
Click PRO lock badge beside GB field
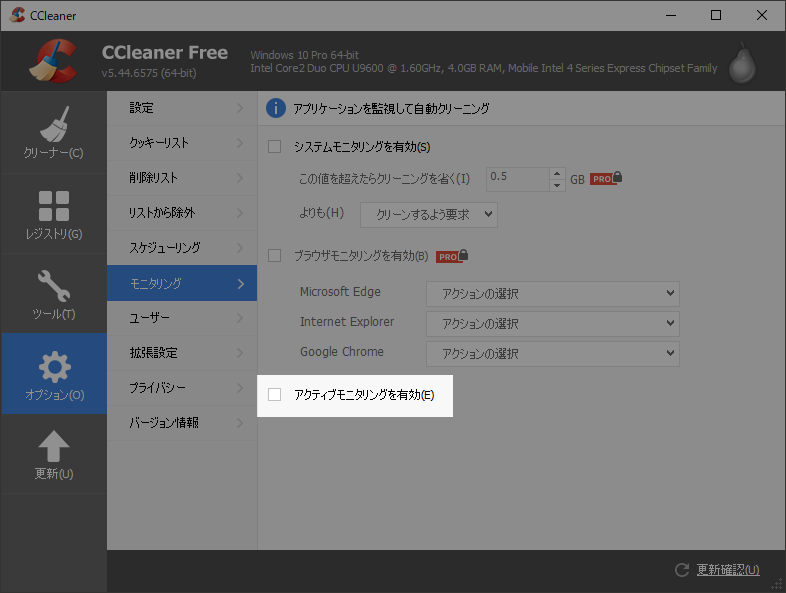click(x=606, y=178)
